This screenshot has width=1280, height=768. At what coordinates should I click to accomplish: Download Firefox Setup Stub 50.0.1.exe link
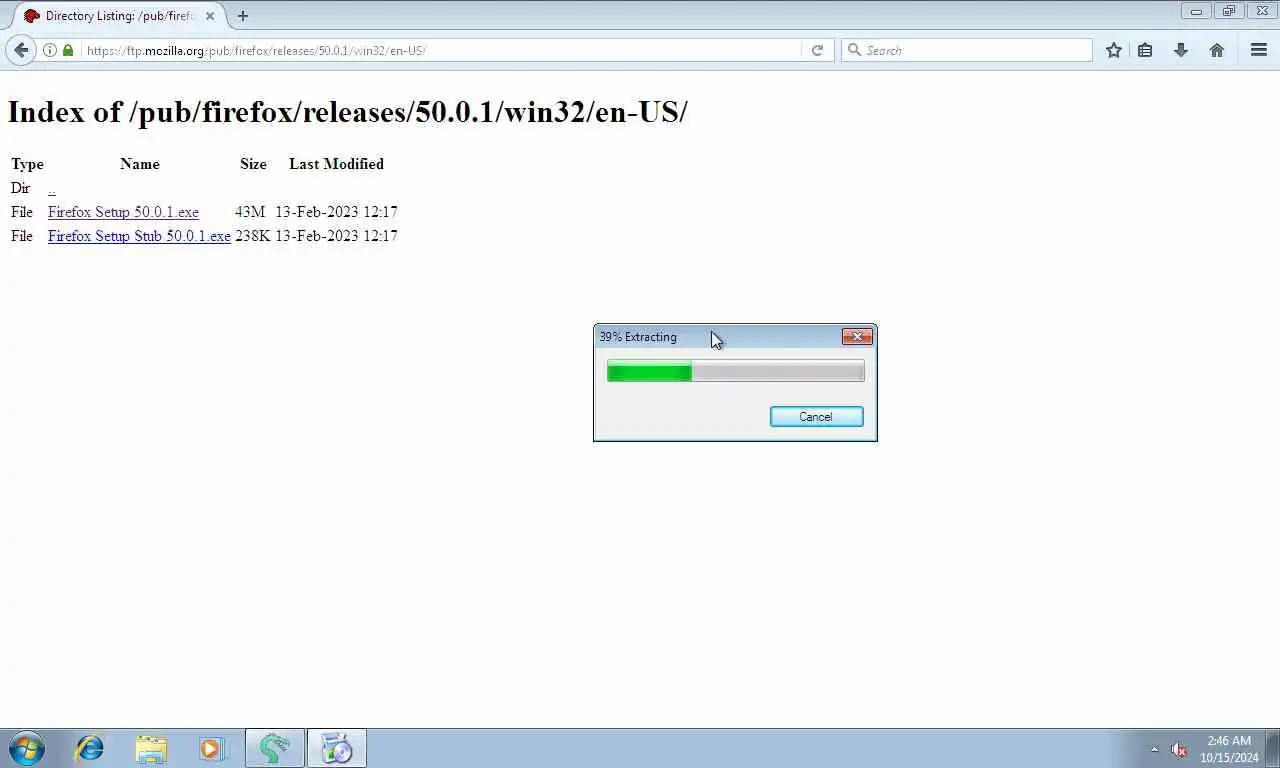click(x=139, y=236)
